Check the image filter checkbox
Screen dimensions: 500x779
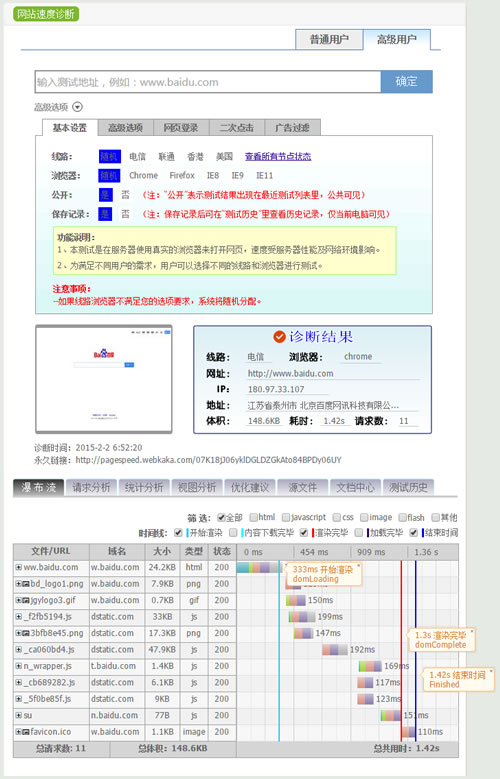click(x=364, y=518)
